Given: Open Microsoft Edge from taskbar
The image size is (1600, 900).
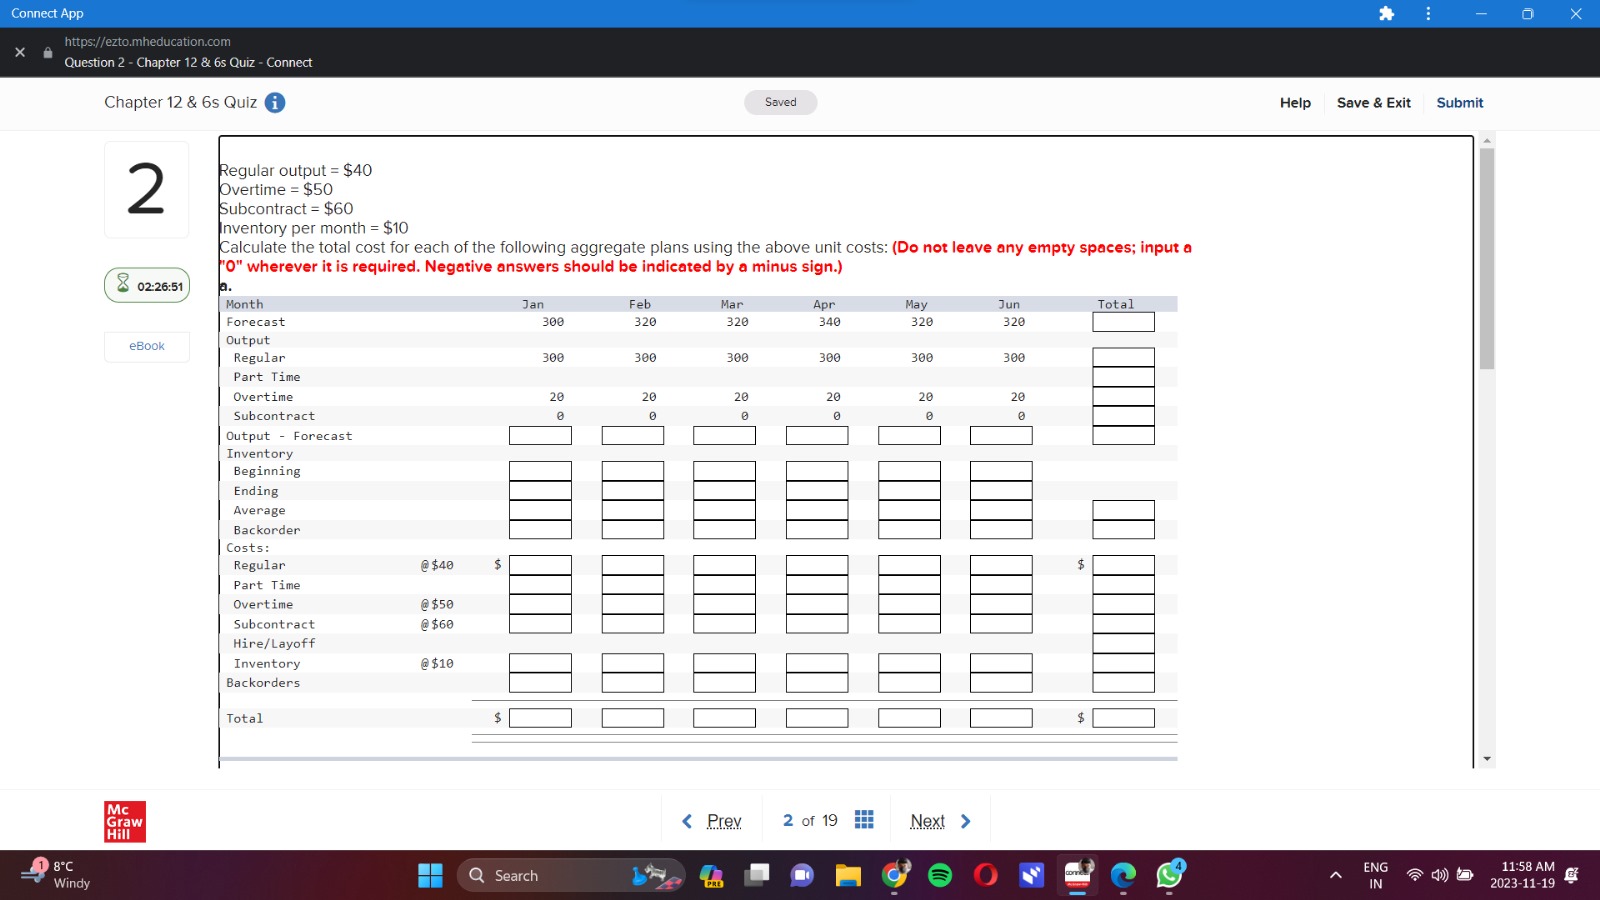Looking at the screenshot, I should (x=1123, y=876).
